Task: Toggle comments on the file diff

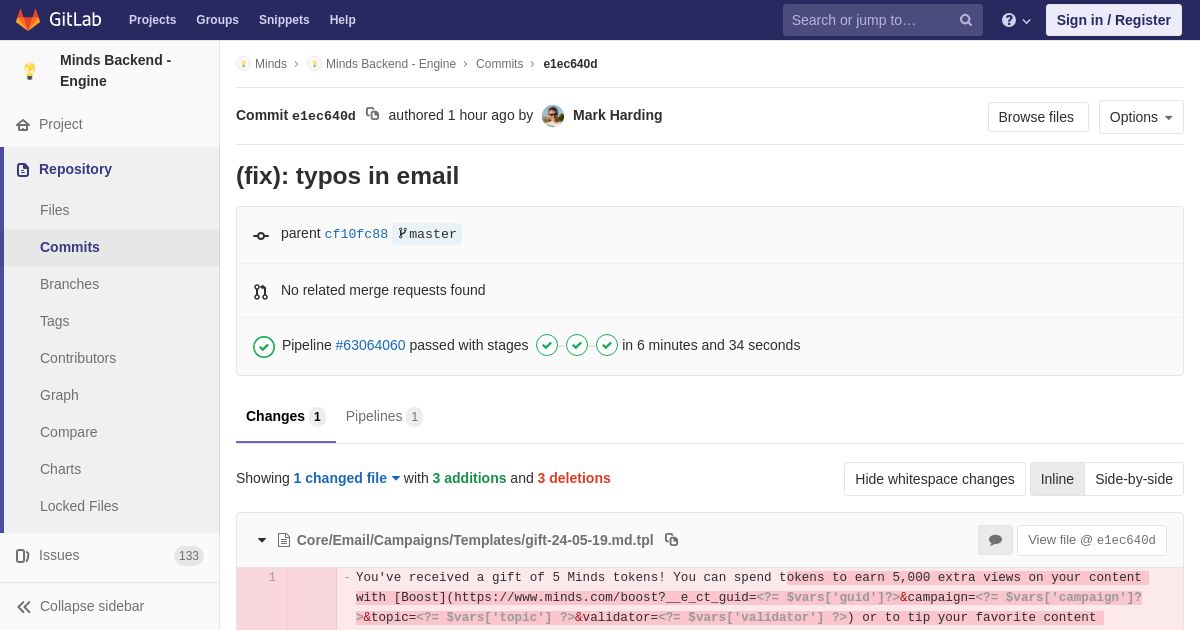Action: 995,540
